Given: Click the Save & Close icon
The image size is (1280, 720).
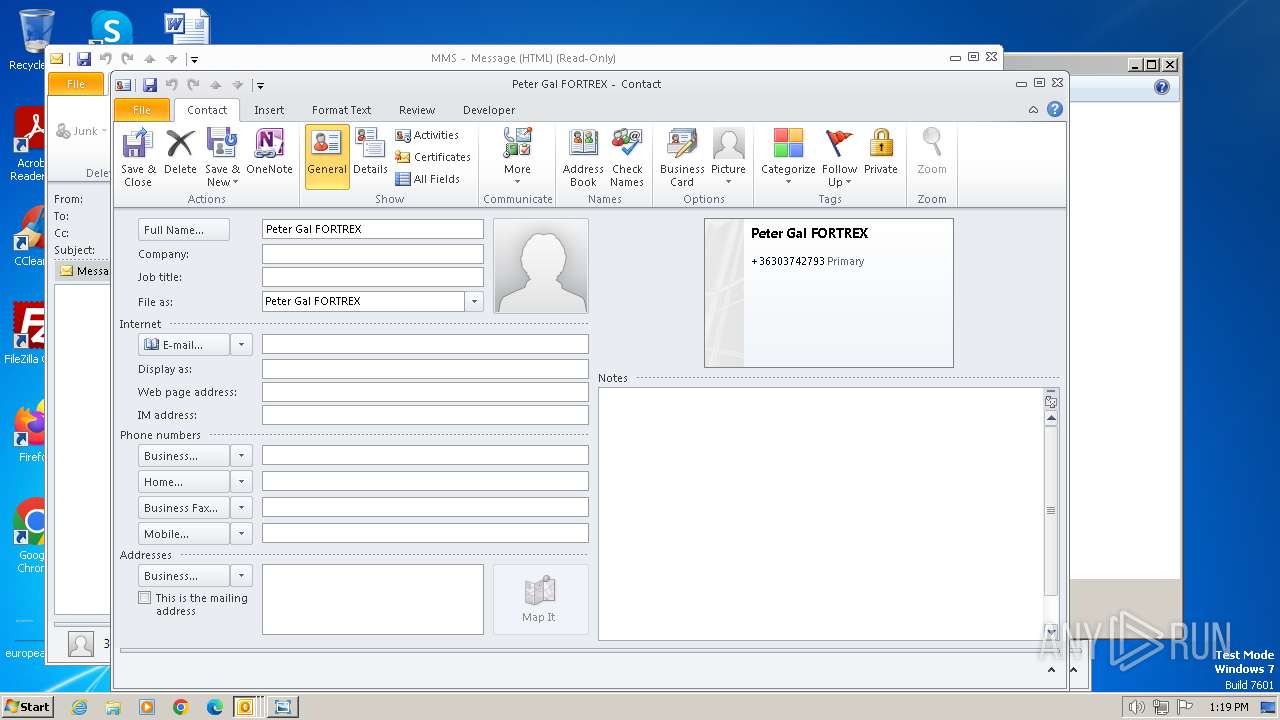Looking at the screenshot, I should coord(137,157).
